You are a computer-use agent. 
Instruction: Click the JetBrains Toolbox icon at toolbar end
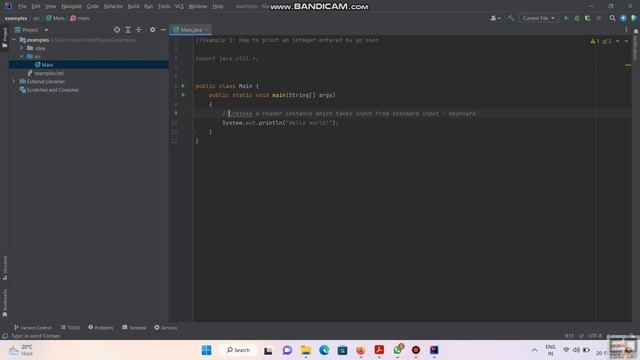634,18
